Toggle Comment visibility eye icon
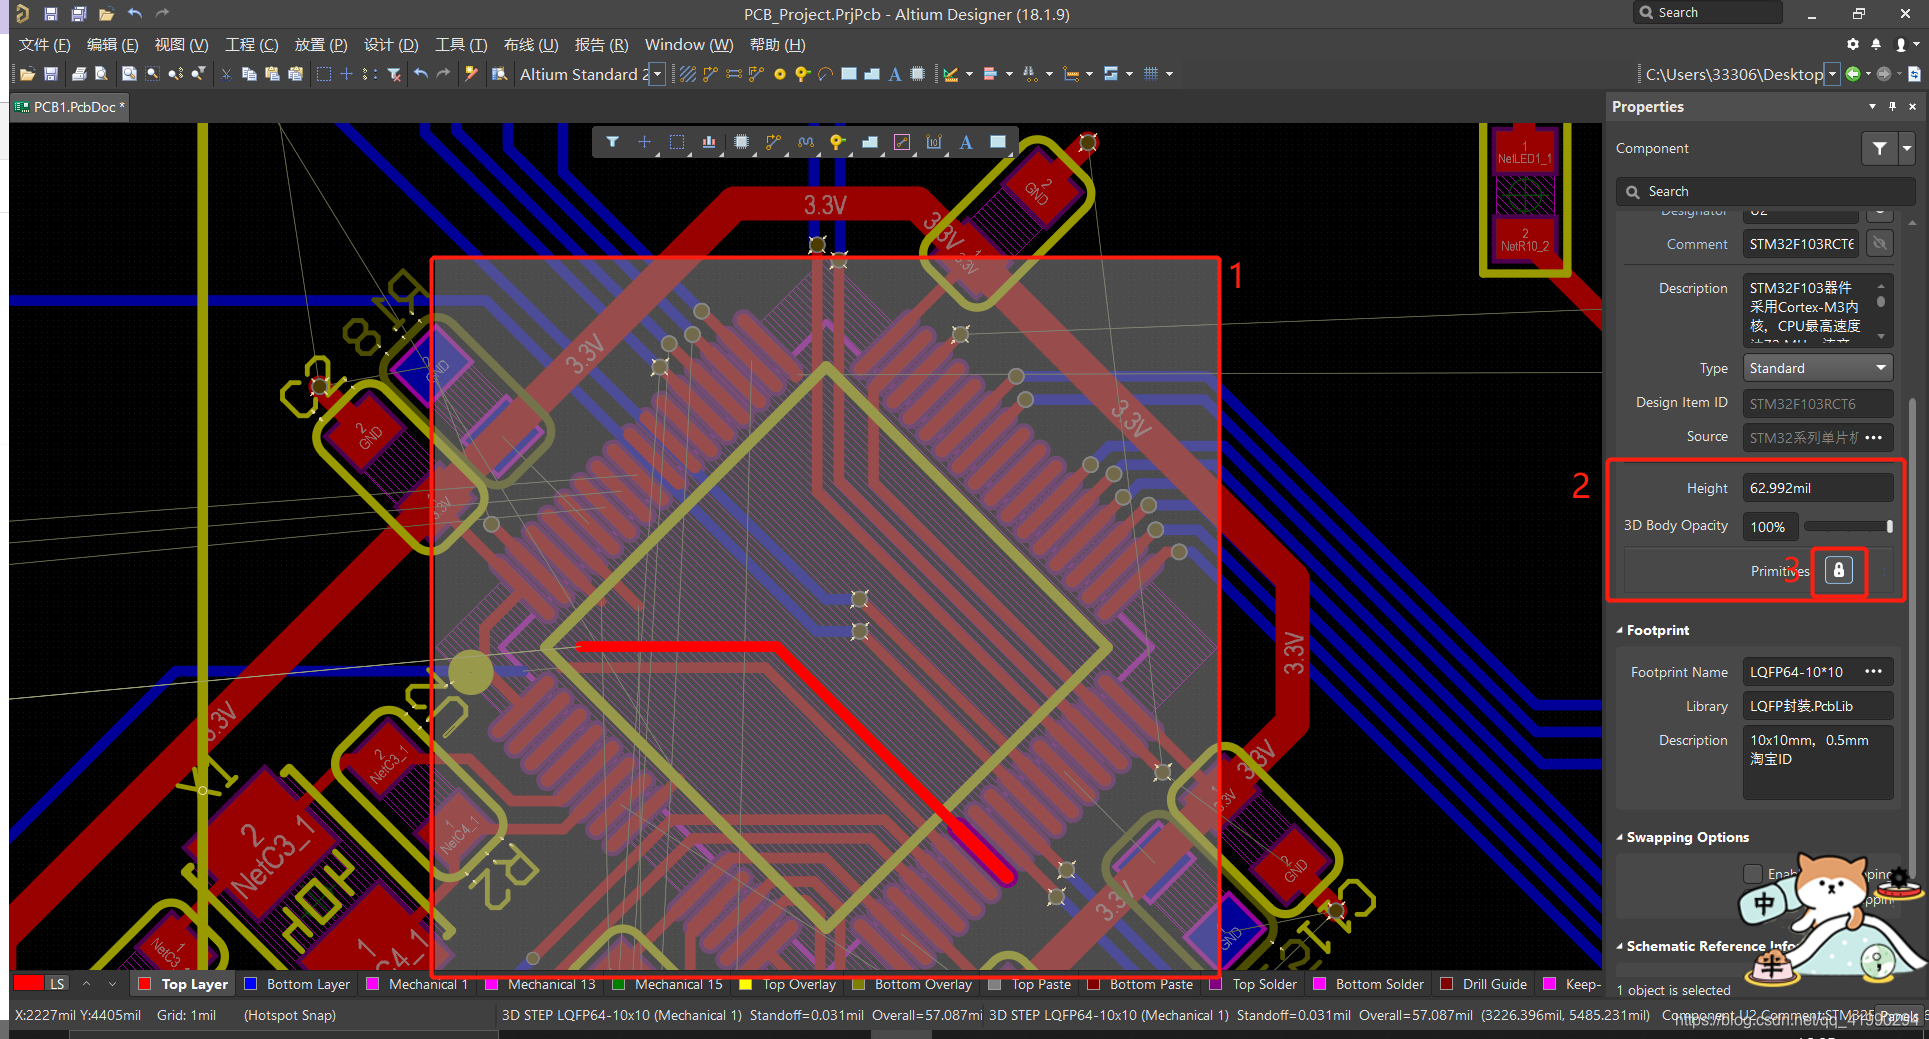Screen dimensions: 1929x1039 click(1880, 244)
